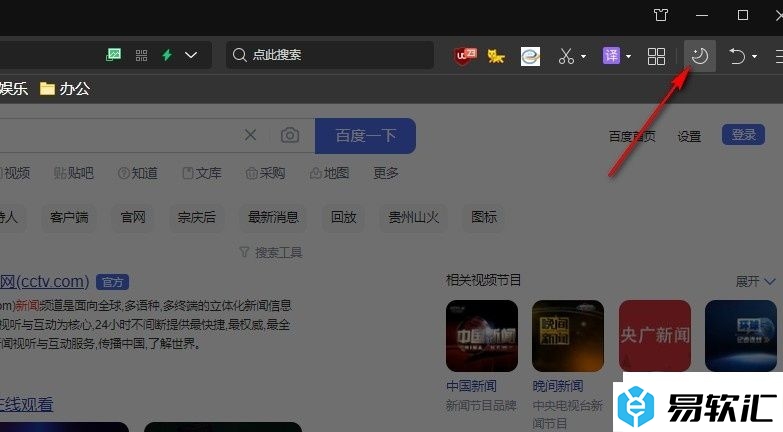Open the 搜索工具 filter

(271, 253)
